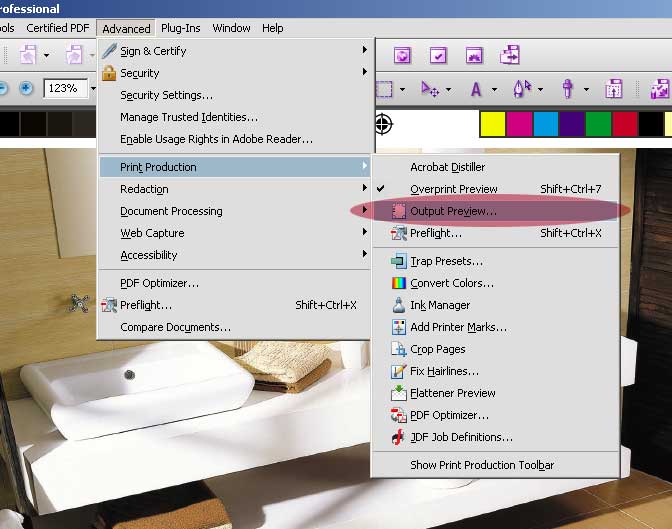Screen dimensions: 672x529
Task: Click the purple image toolbar icon
Action: pos(474,55)
